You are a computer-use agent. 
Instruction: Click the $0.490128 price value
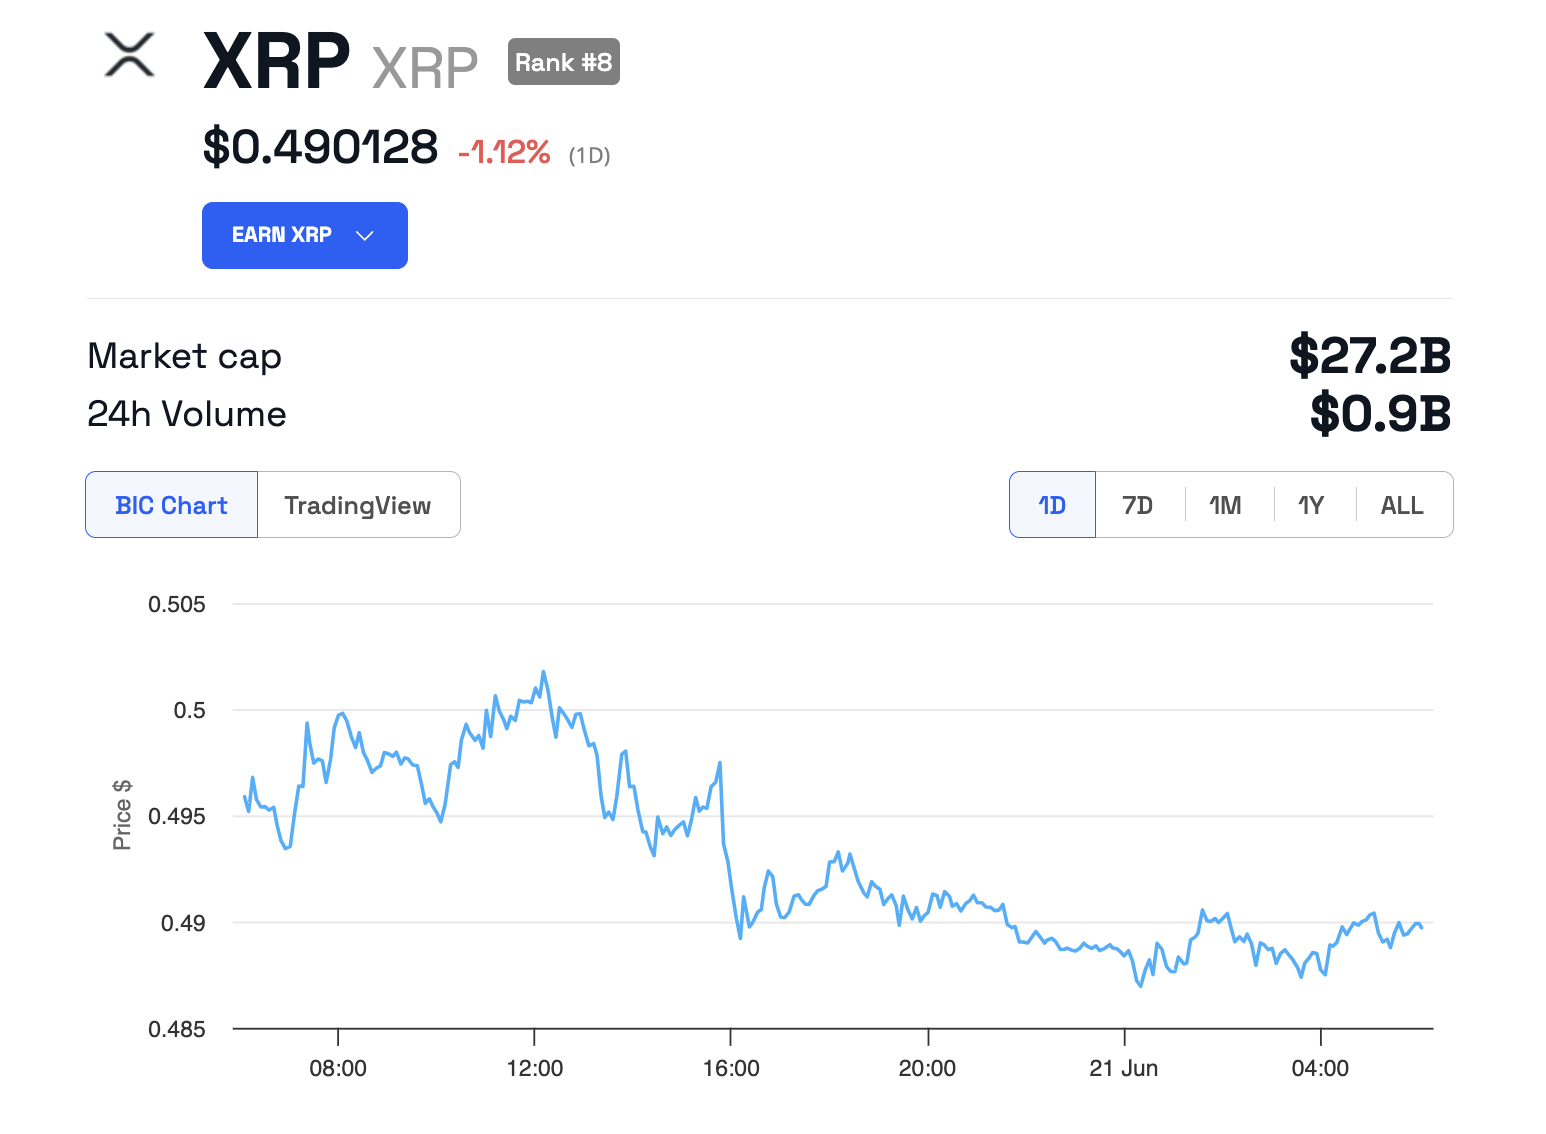(x=320, y=148)
